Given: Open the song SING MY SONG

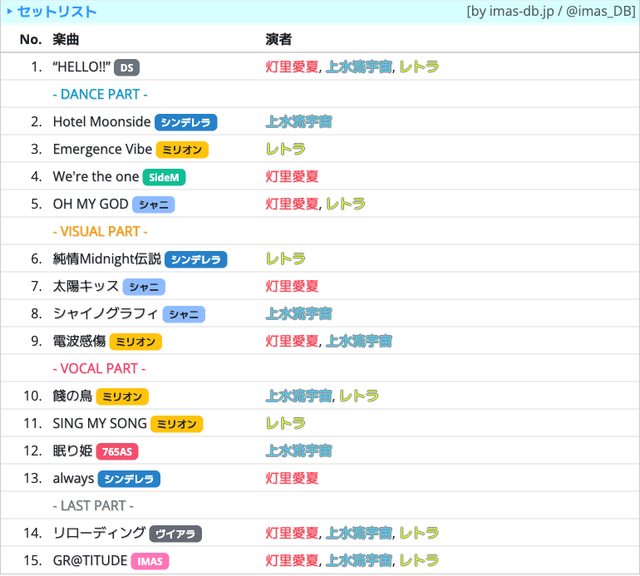Looking at the screenshot, I should click(x=99, y=424).
